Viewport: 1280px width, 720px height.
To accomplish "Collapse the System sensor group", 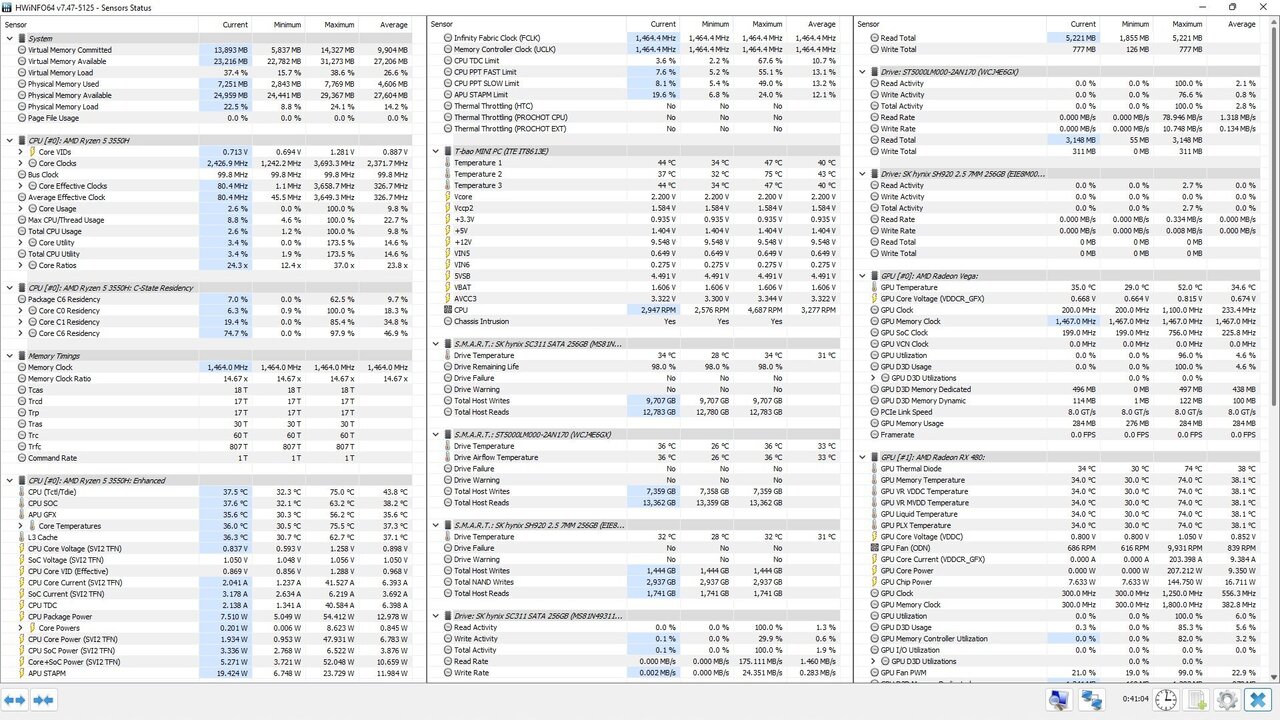I will pyautogui.click(x=10, y=39).
